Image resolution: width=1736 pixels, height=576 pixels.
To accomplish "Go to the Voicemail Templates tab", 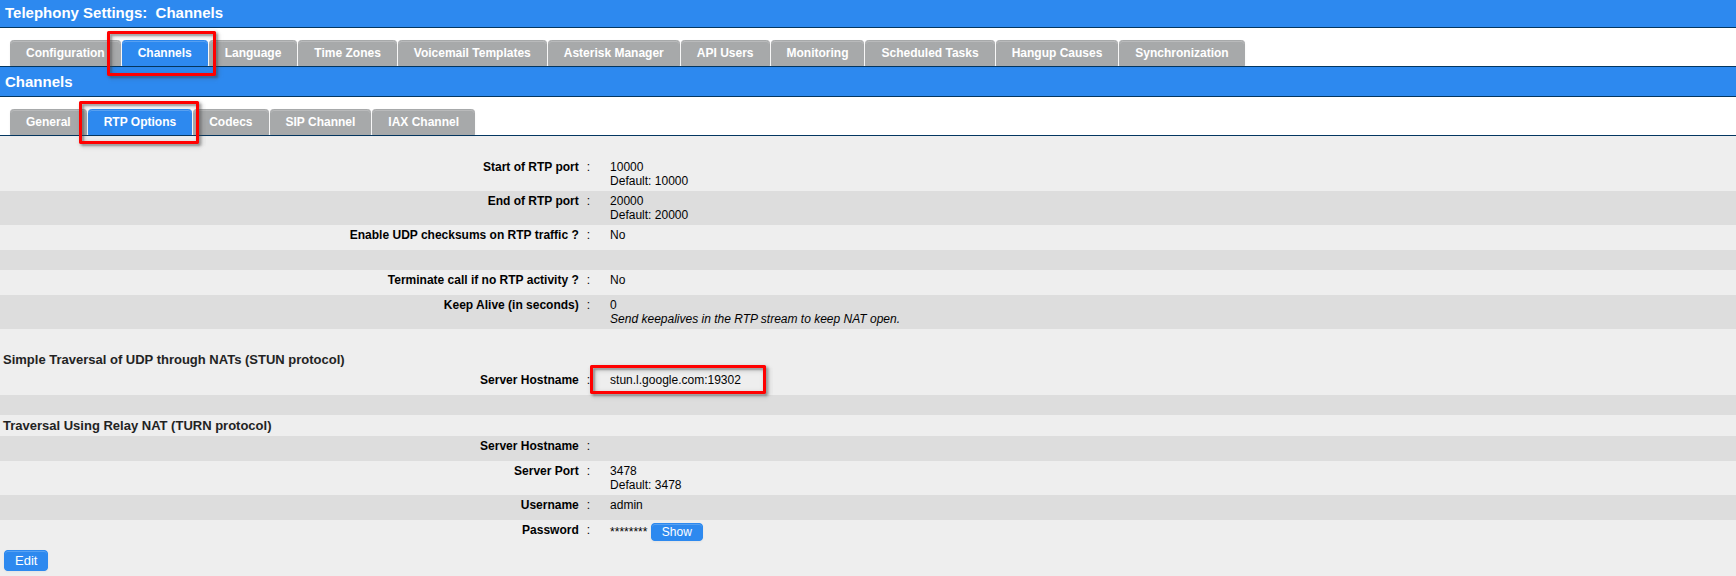I will pos(472,53).
